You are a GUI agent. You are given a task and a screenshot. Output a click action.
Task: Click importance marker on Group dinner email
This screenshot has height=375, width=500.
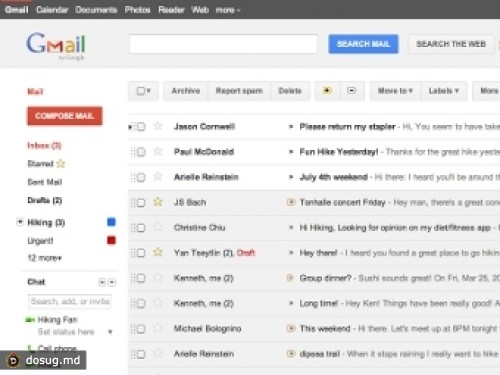290,278
